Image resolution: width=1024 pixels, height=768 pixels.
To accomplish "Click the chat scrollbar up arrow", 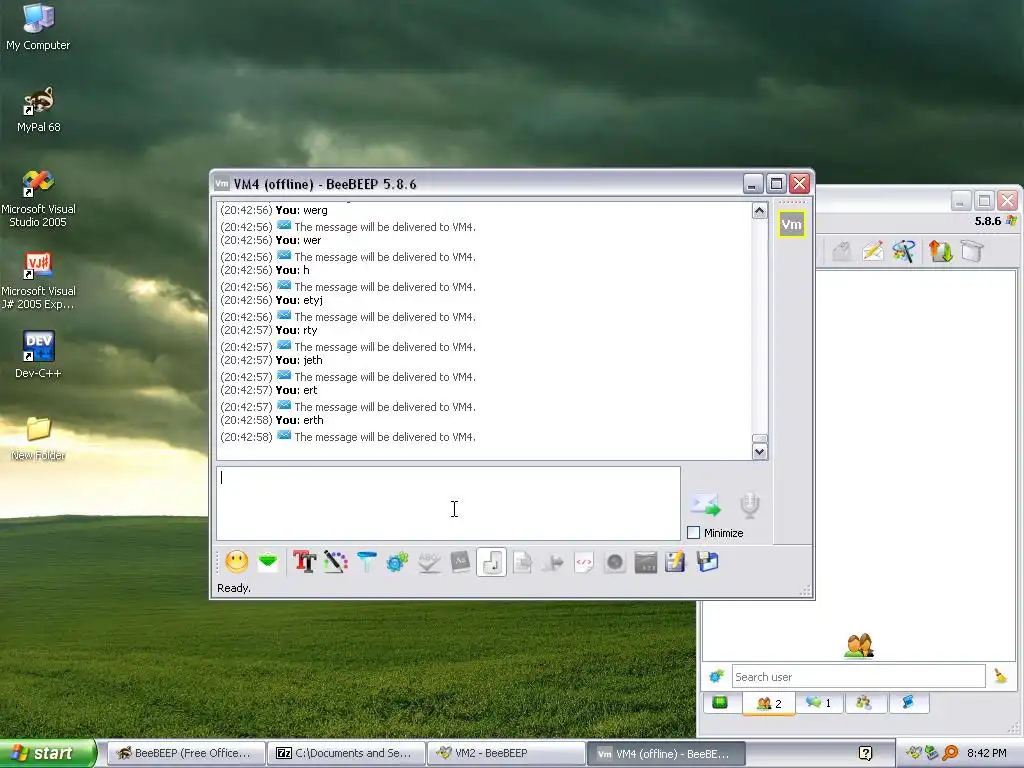I will pyautogui.click(x=759, y=210).
